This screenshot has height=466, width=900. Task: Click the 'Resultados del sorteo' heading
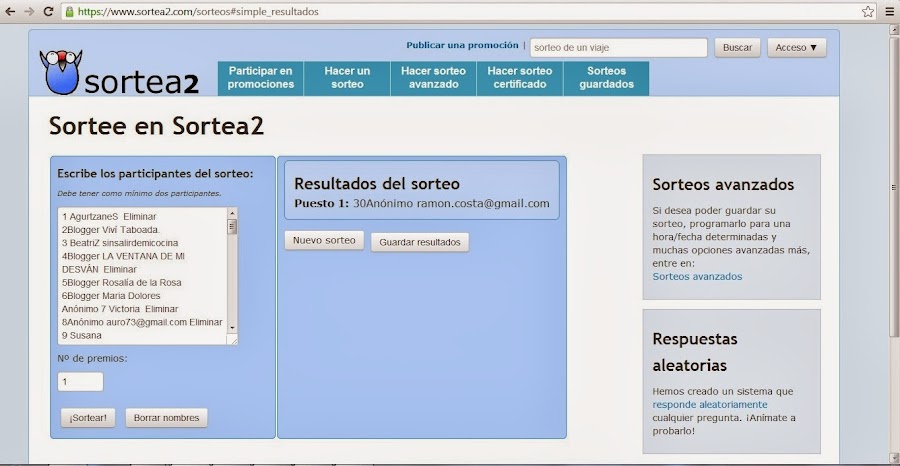pos(377,184)
